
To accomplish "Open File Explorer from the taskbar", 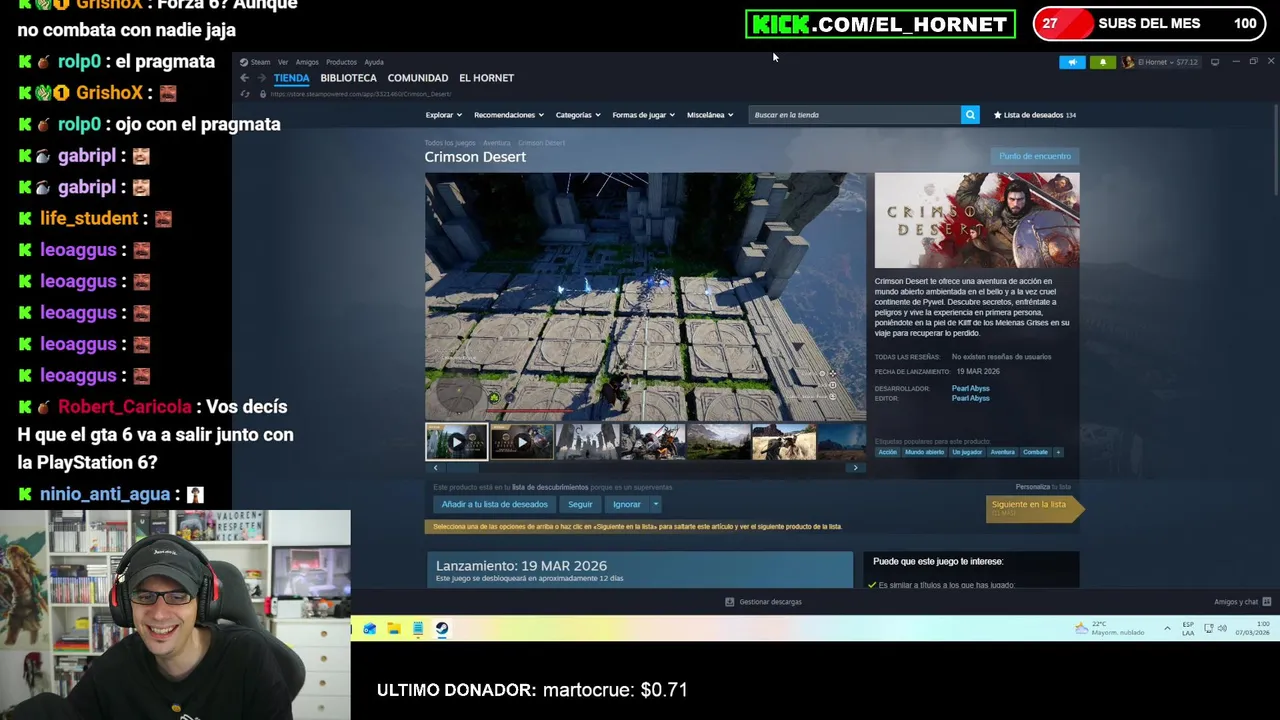I will pos(394,629).
